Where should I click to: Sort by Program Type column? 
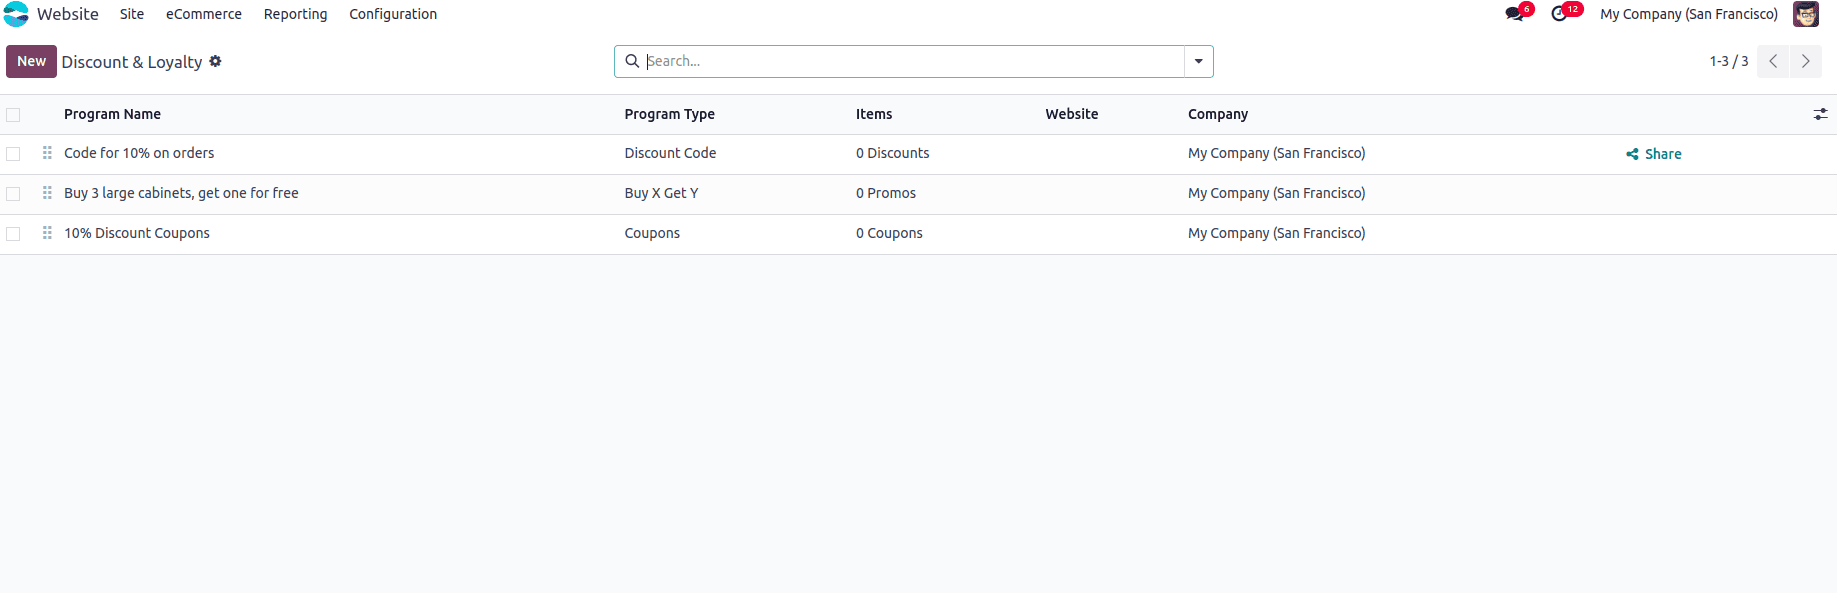[669, 114]
